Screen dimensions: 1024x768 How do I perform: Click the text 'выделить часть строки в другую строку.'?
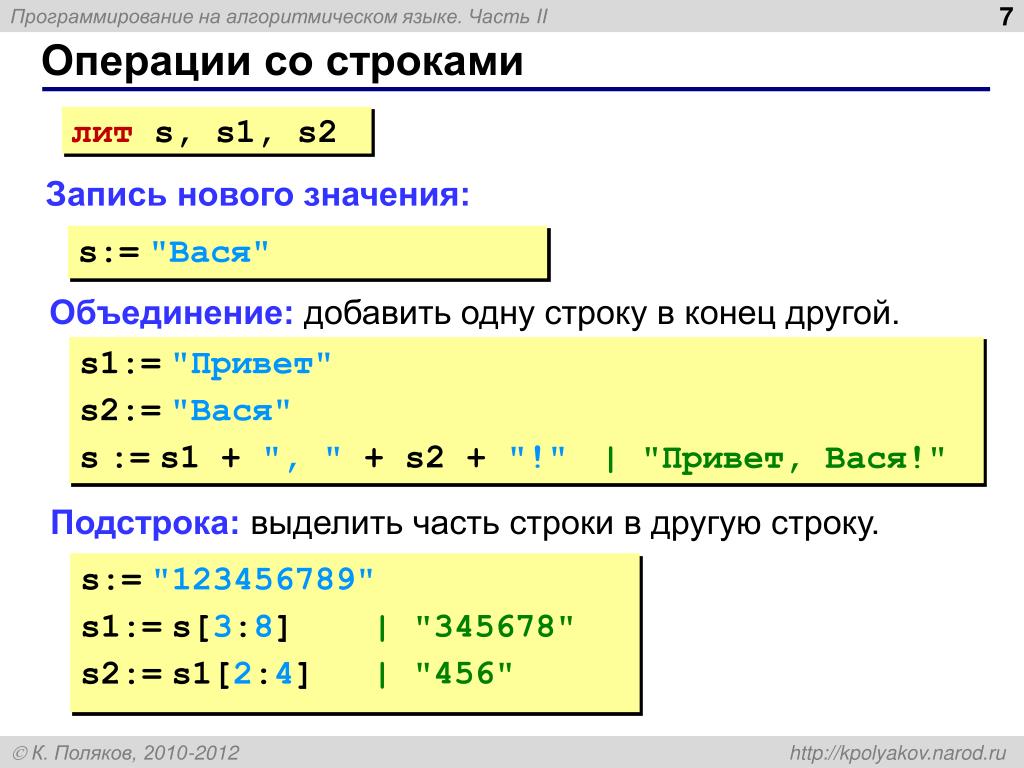pyautogui.click(x=565, y=523)
